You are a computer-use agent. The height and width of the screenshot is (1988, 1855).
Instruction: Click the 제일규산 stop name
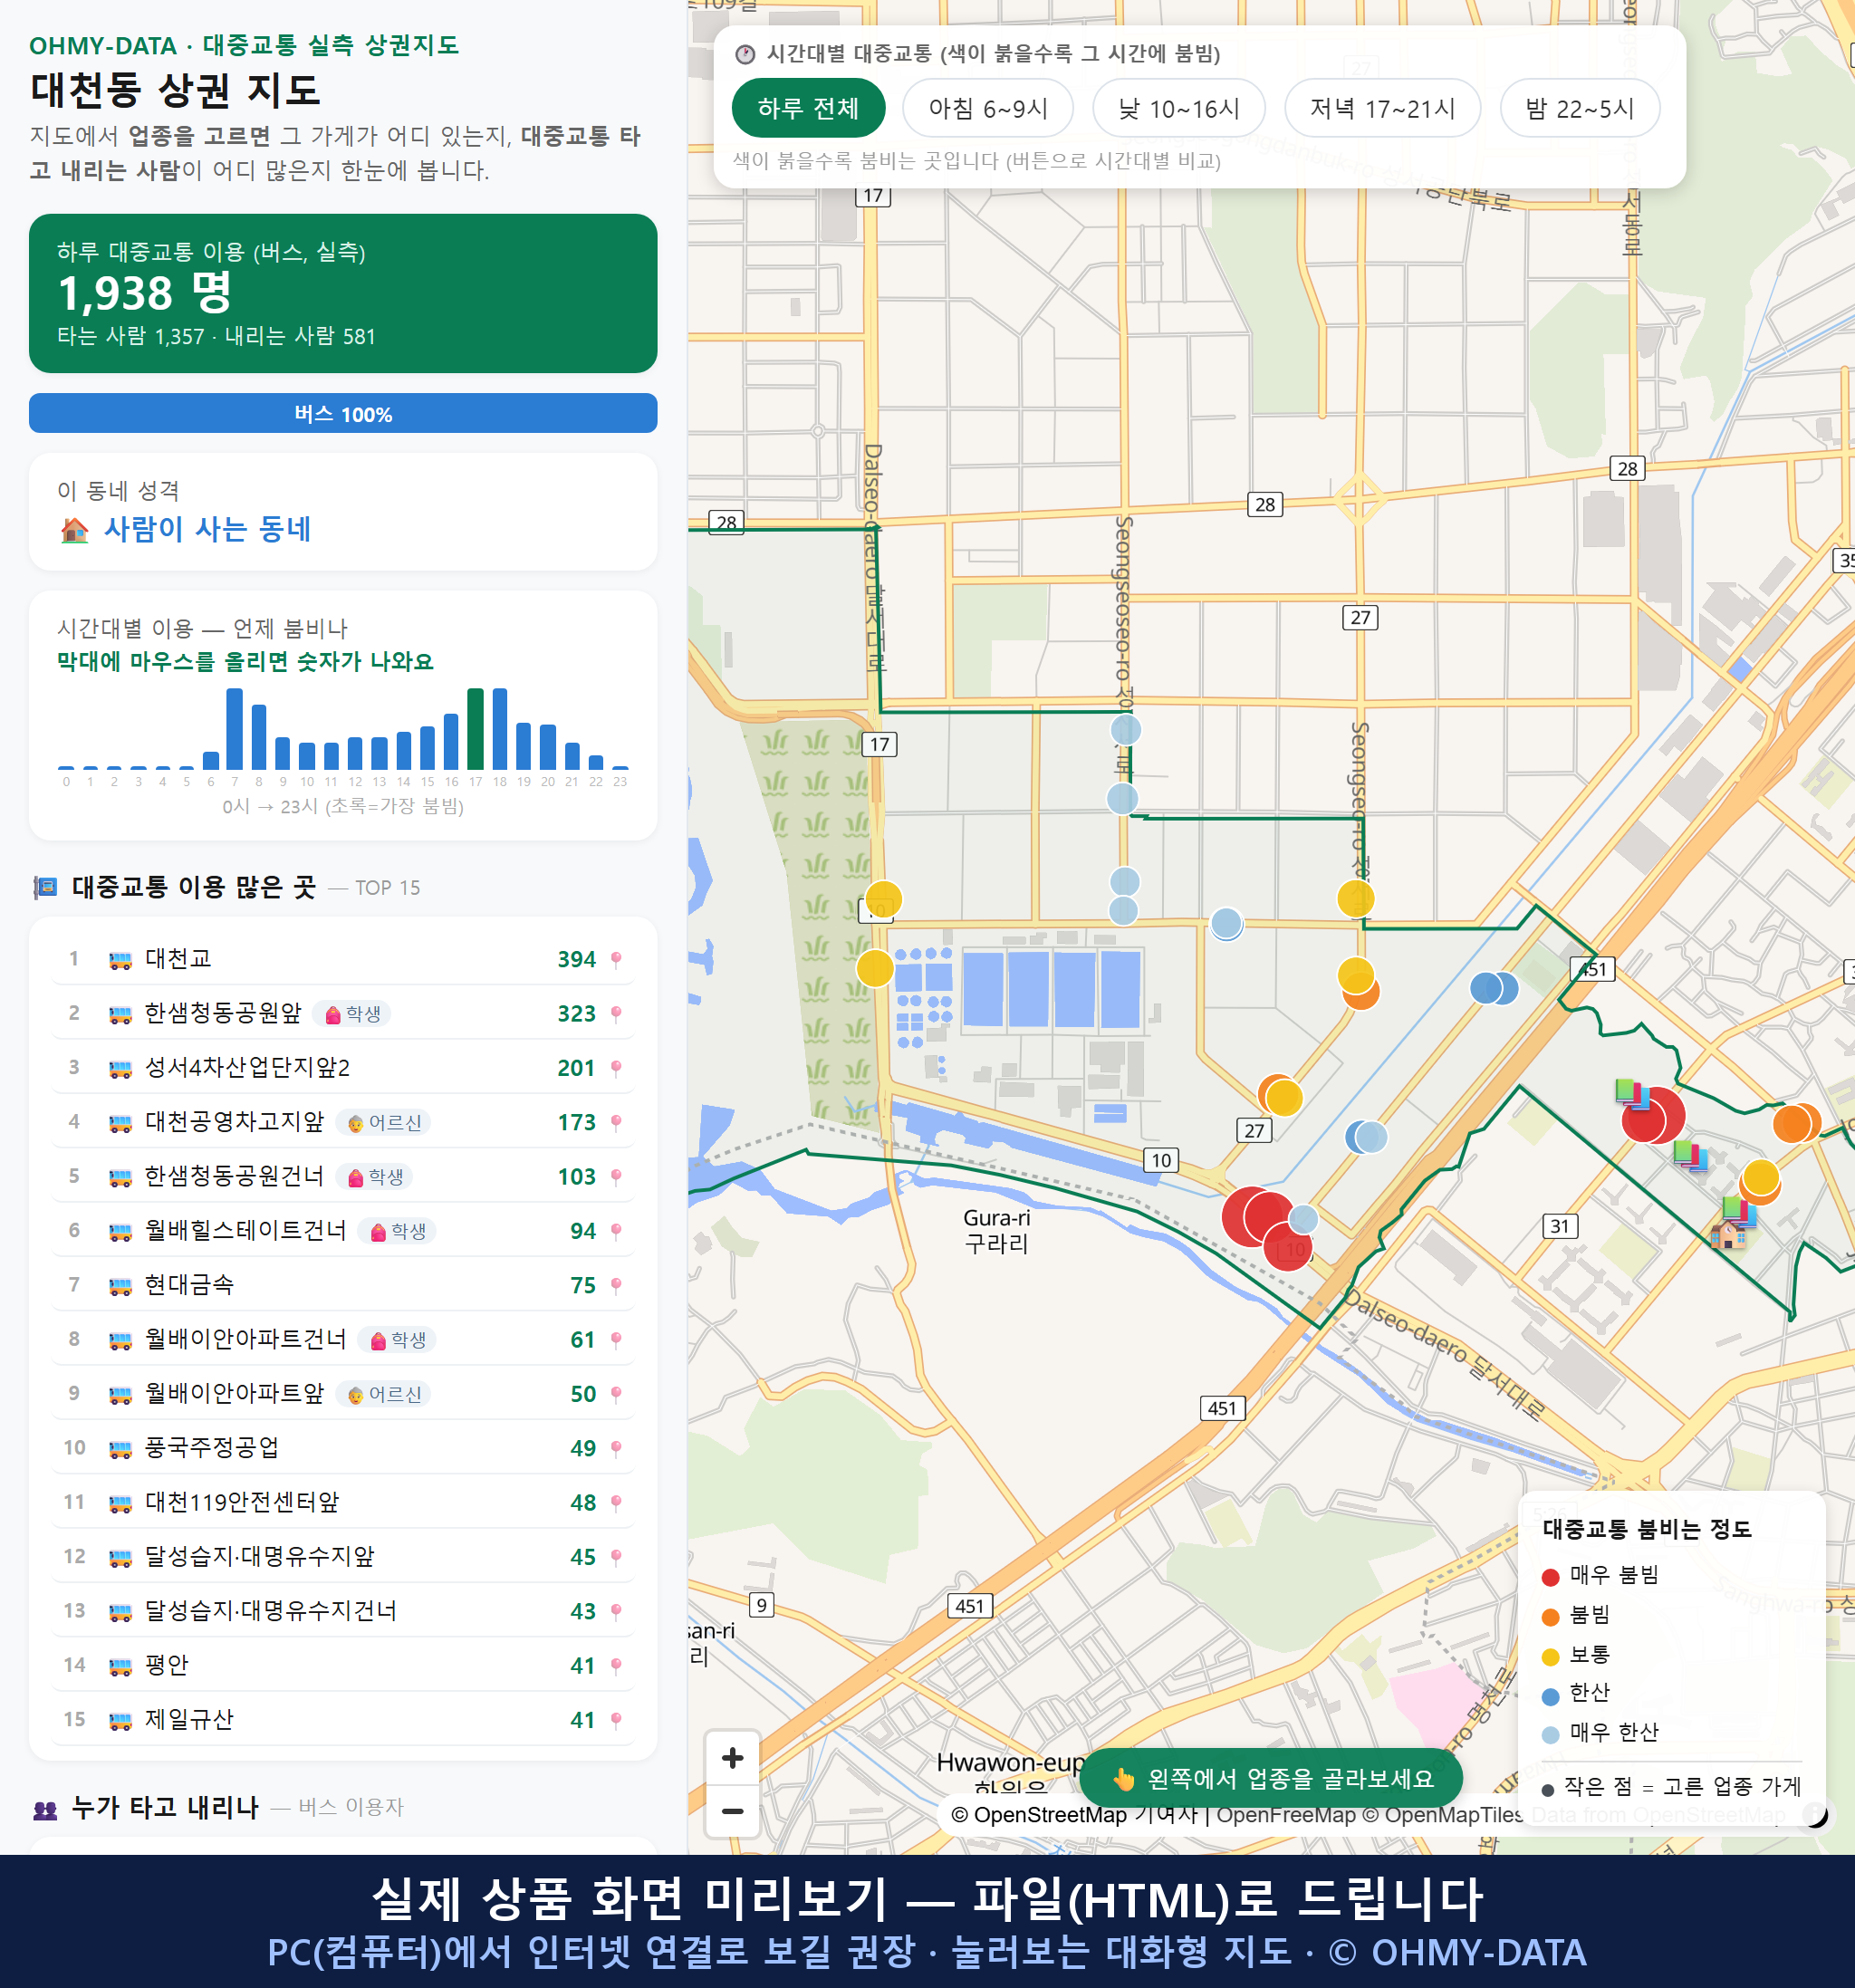coord(189,1720)
